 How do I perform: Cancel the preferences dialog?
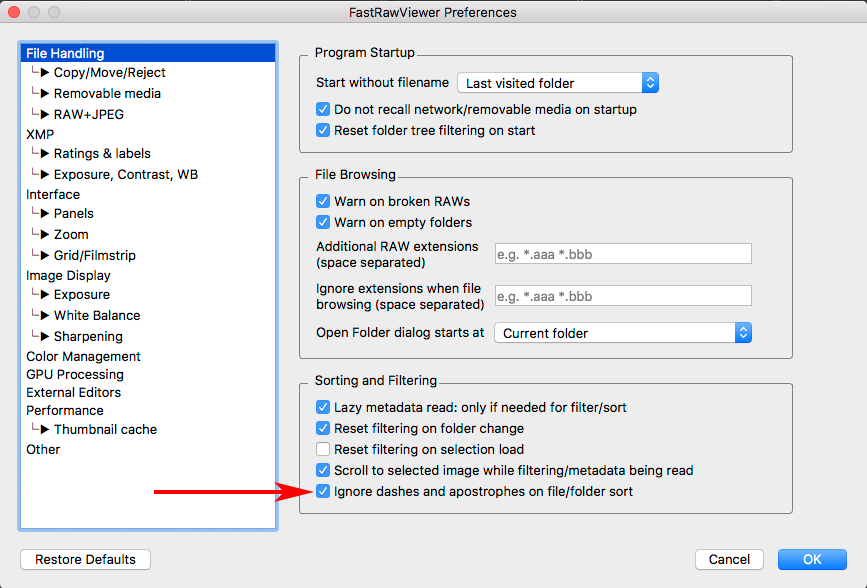(x=729, y=560)
